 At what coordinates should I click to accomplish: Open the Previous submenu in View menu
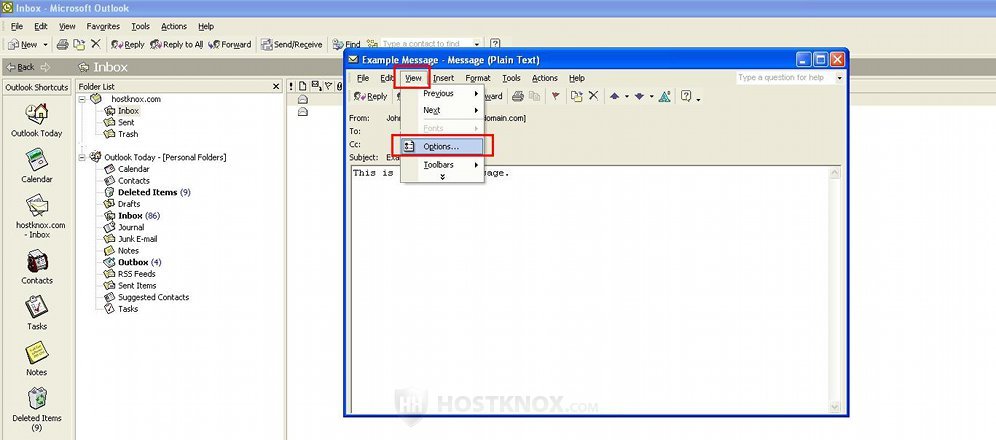(443, 93)
